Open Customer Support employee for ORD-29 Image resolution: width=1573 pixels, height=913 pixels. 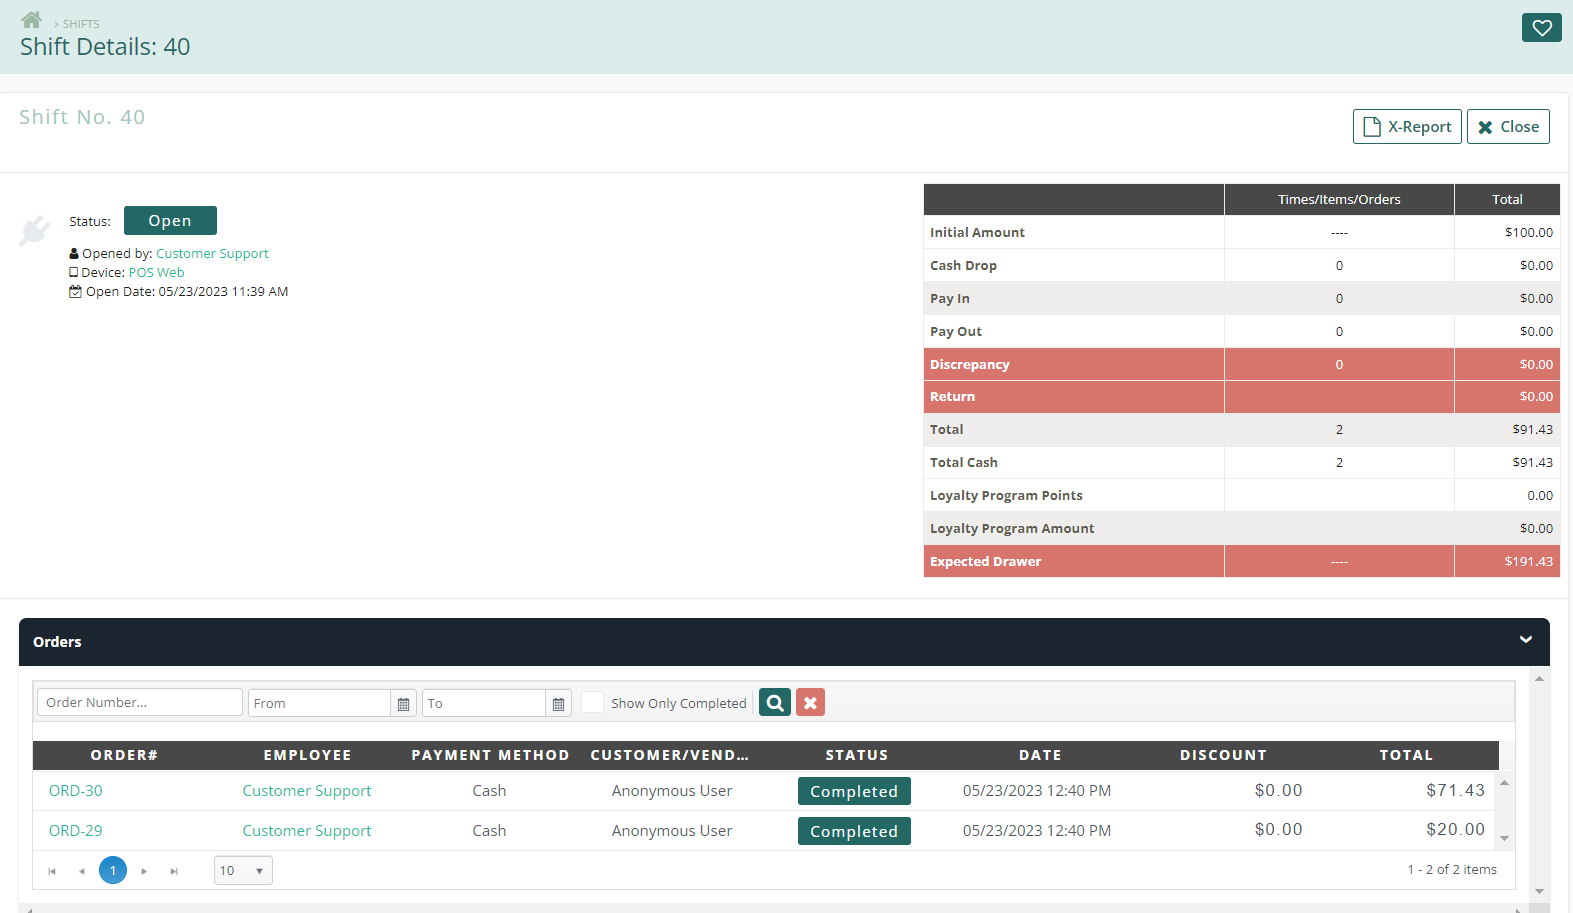click(x=307, y=830)
